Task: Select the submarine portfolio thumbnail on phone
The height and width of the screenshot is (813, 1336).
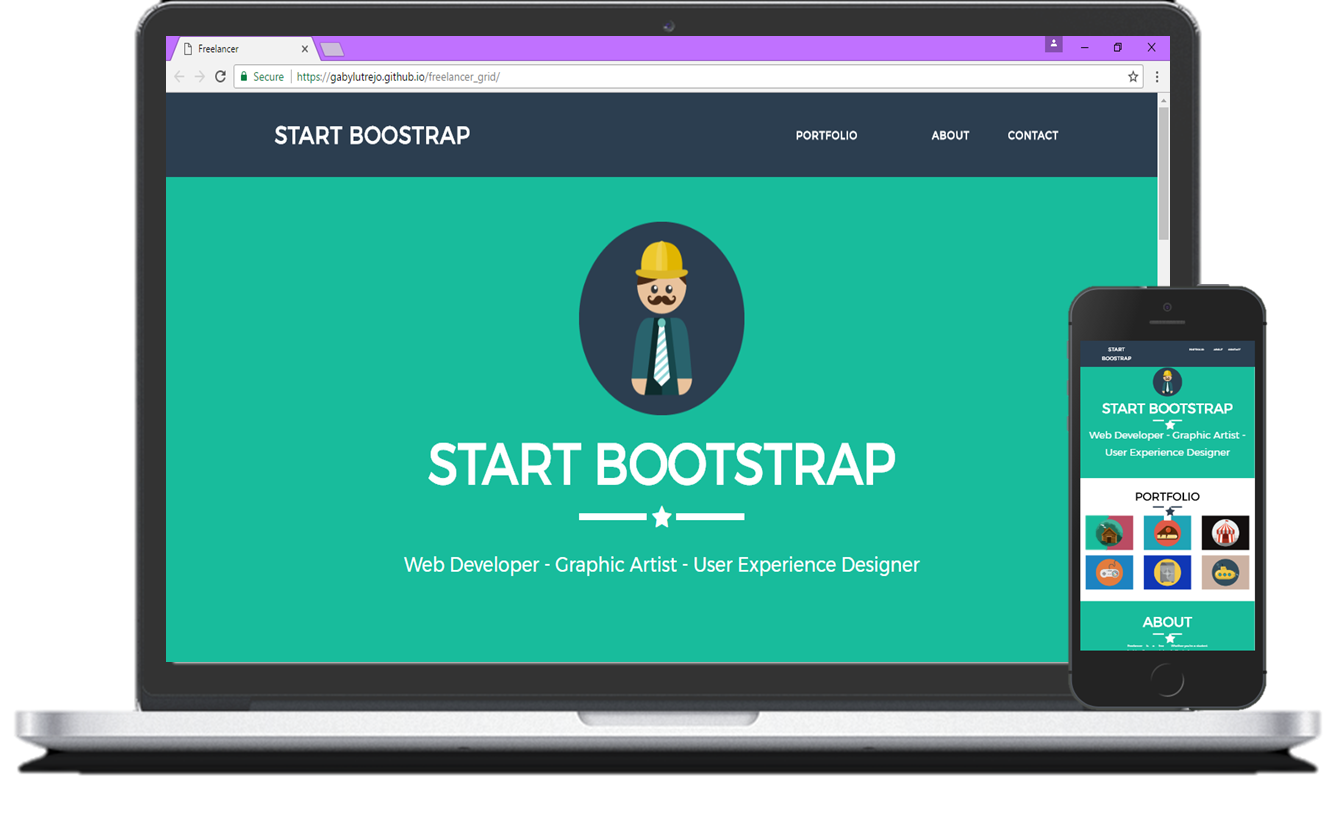Action: pyautogui.click(x=1225, y=572)
